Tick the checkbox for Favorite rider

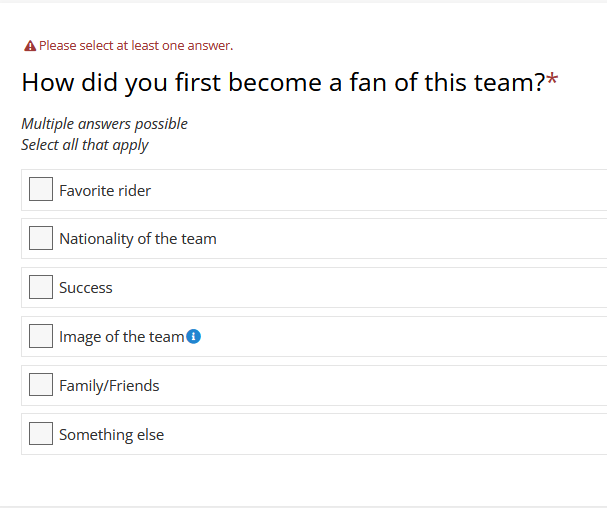pos(41,189)
